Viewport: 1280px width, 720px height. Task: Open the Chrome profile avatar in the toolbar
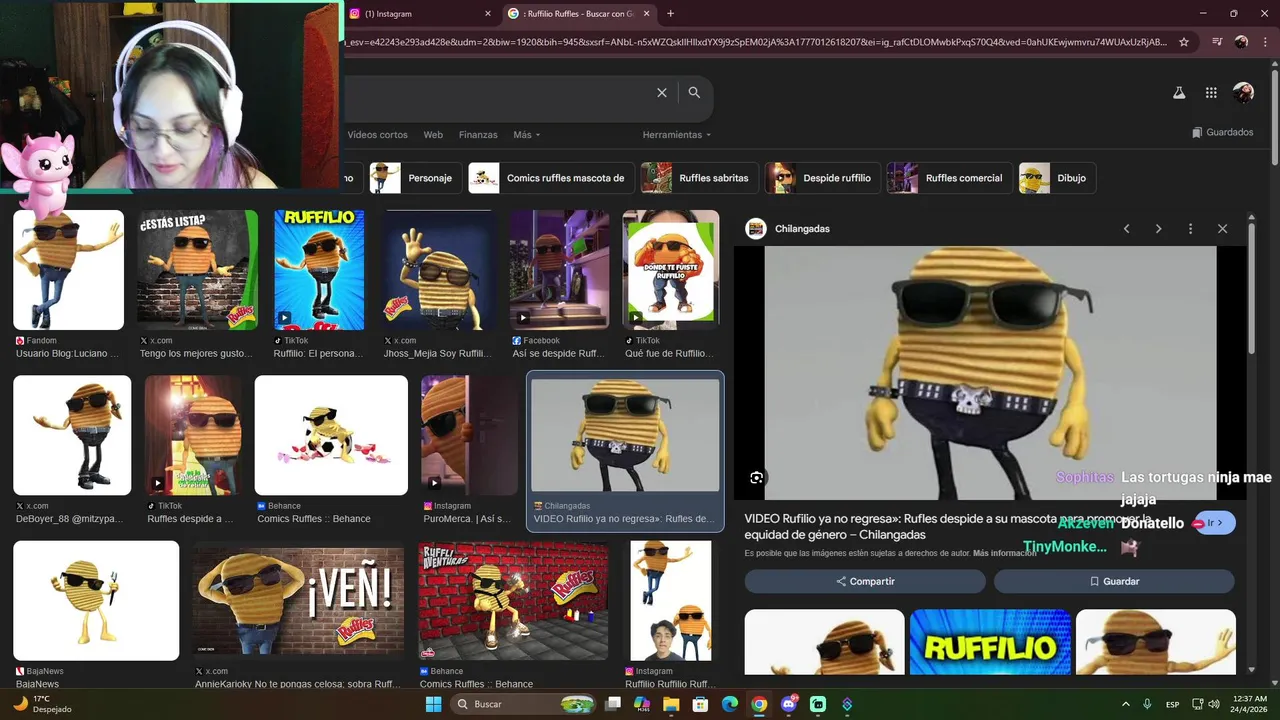[1241, 42]
